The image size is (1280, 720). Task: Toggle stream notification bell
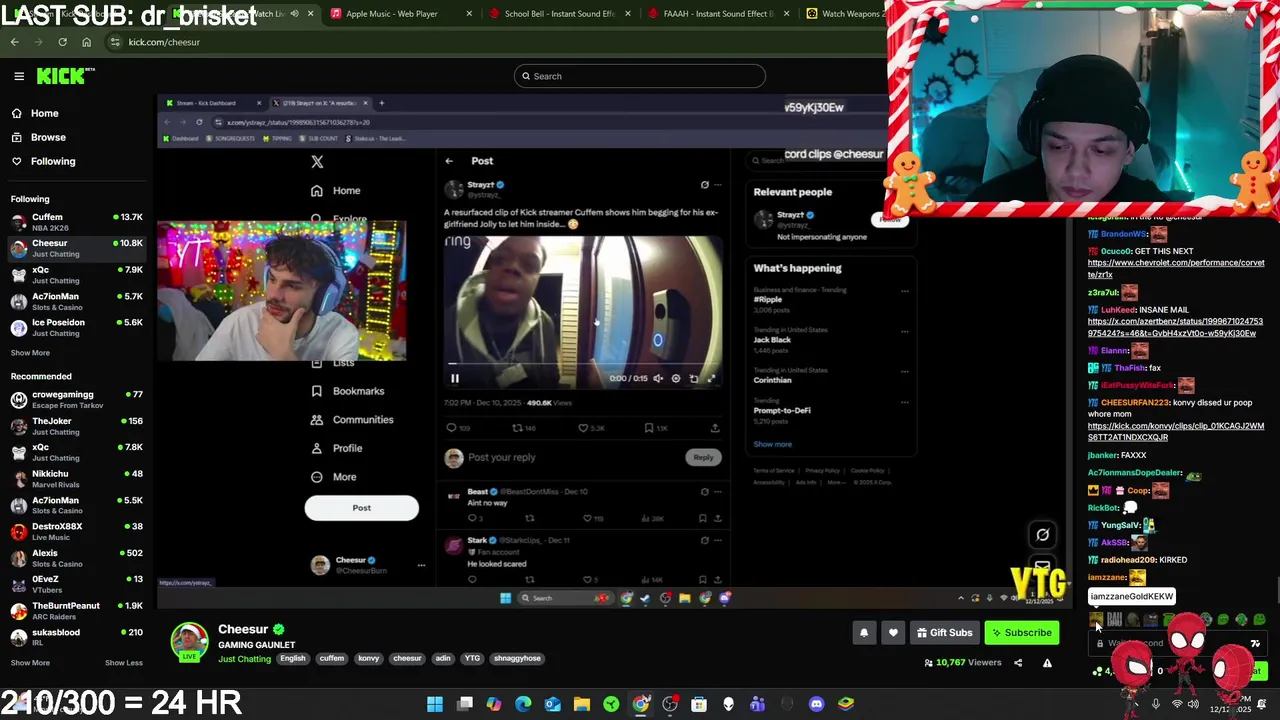tap(864, 632)
